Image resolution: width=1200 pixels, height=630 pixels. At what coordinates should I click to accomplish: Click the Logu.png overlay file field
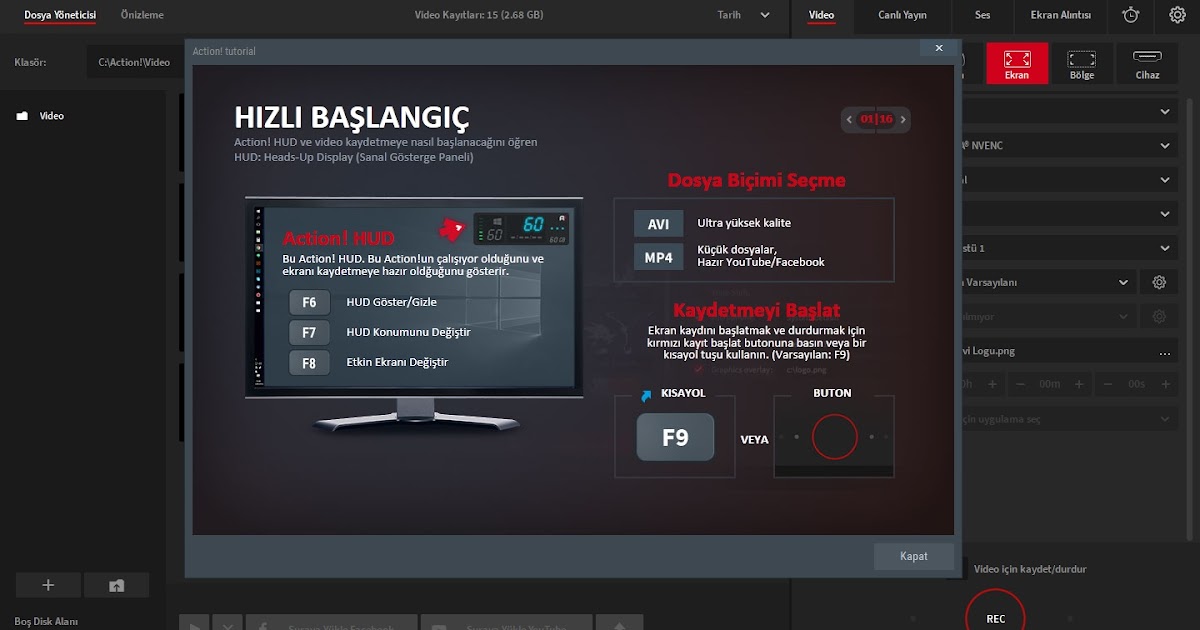1055,352
